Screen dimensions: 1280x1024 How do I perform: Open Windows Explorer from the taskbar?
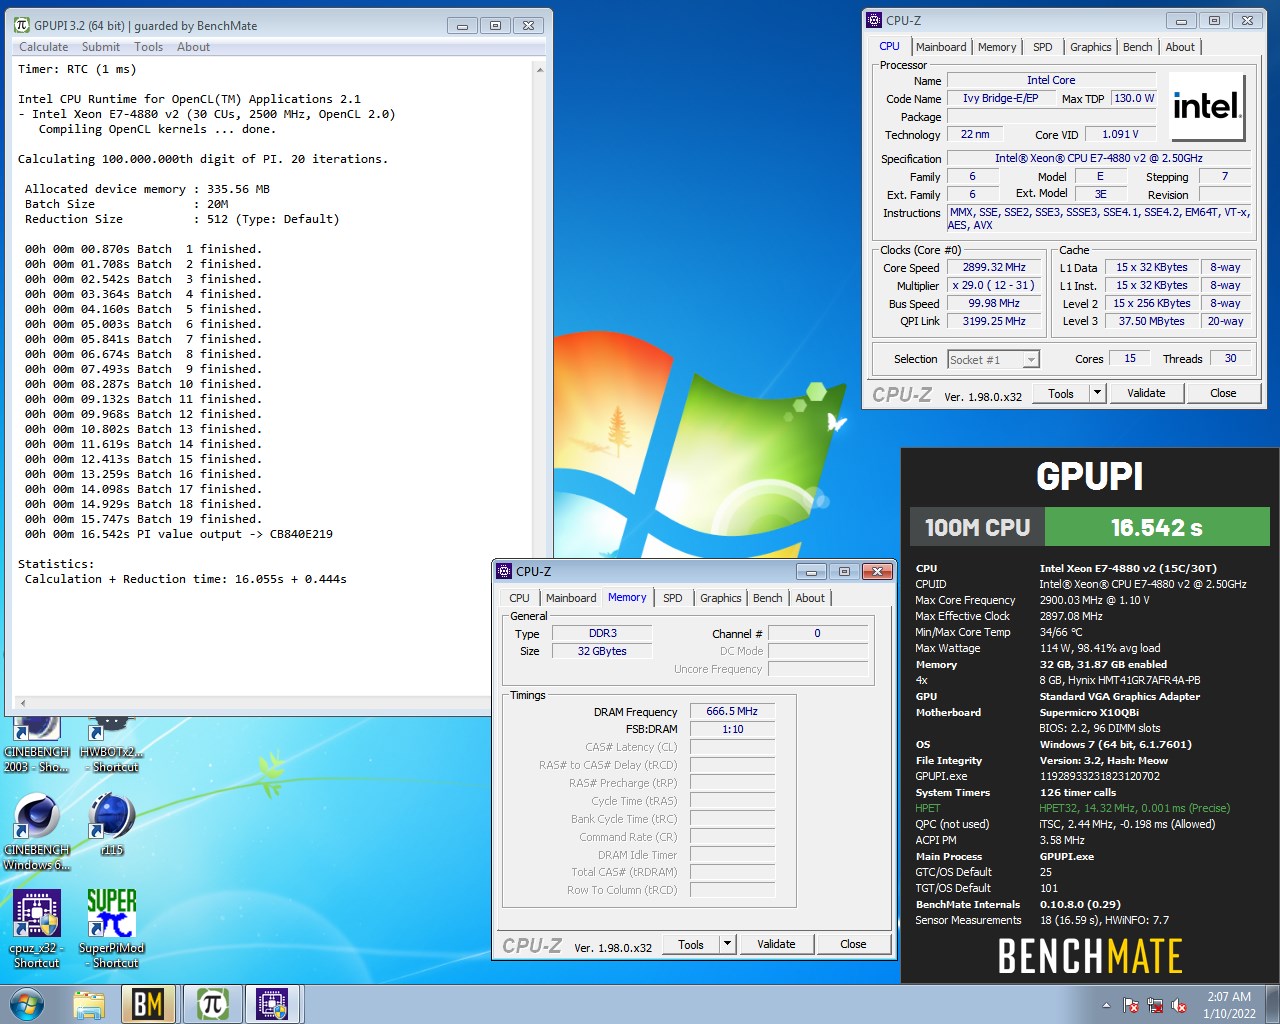pos(89,1004)
